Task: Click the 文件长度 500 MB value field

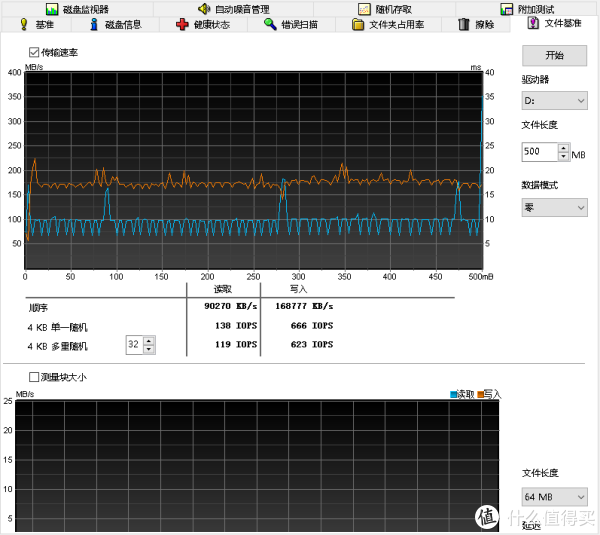Action: coord(538,152)
